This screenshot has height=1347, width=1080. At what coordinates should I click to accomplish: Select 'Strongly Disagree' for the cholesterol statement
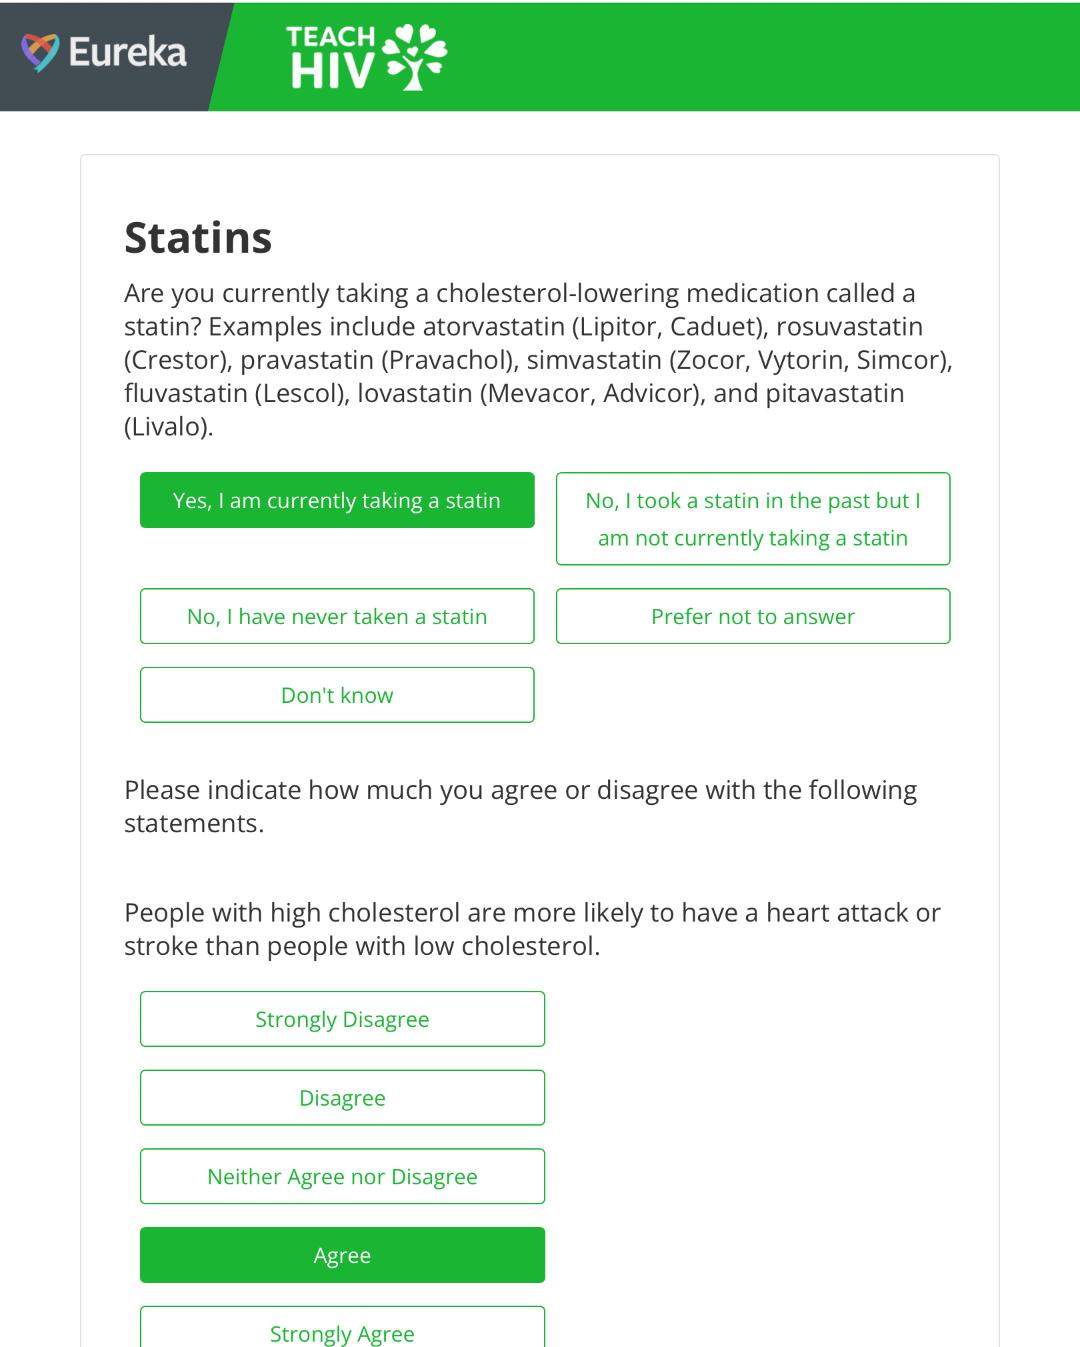(x=342, y=1019)
